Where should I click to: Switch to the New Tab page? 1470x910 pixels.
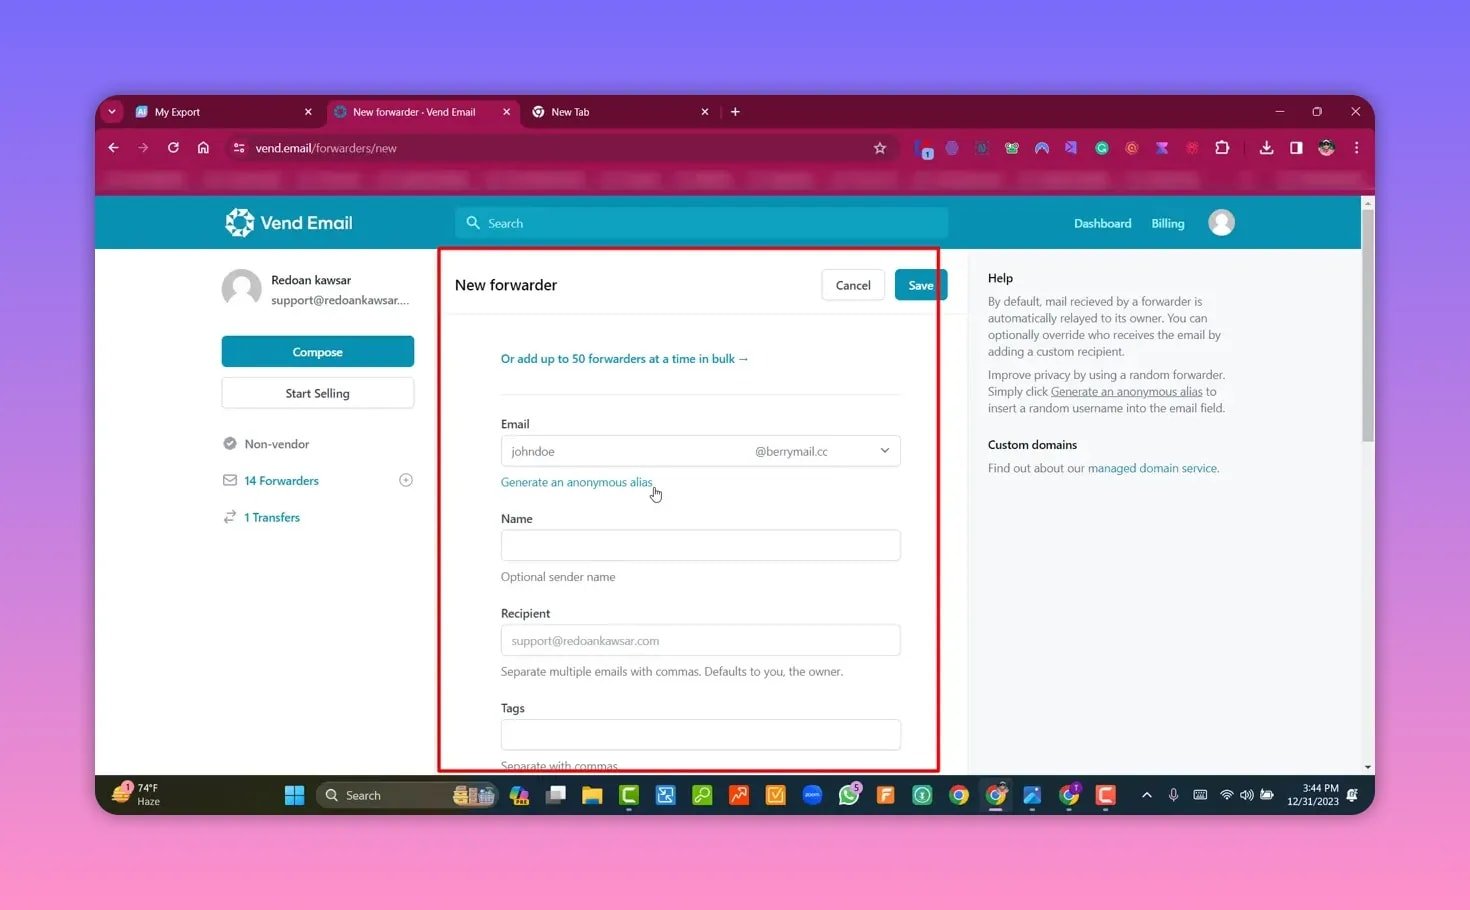coord(572,111)
